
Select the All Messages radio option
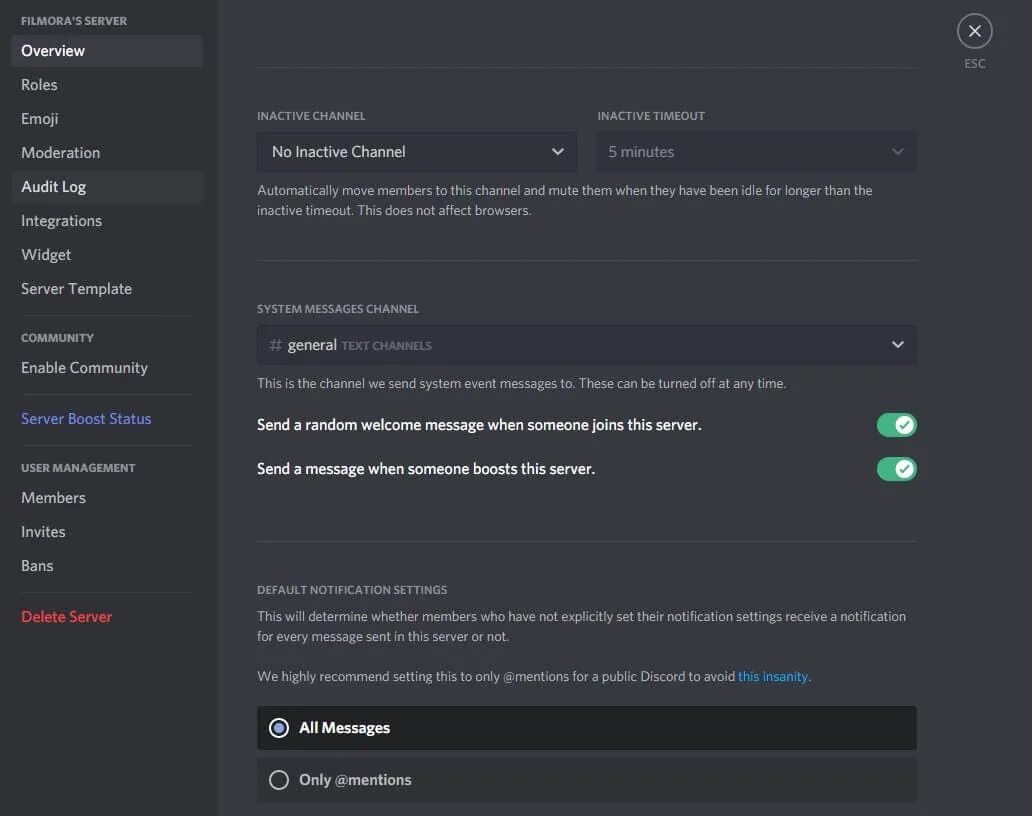pos(280,728)
